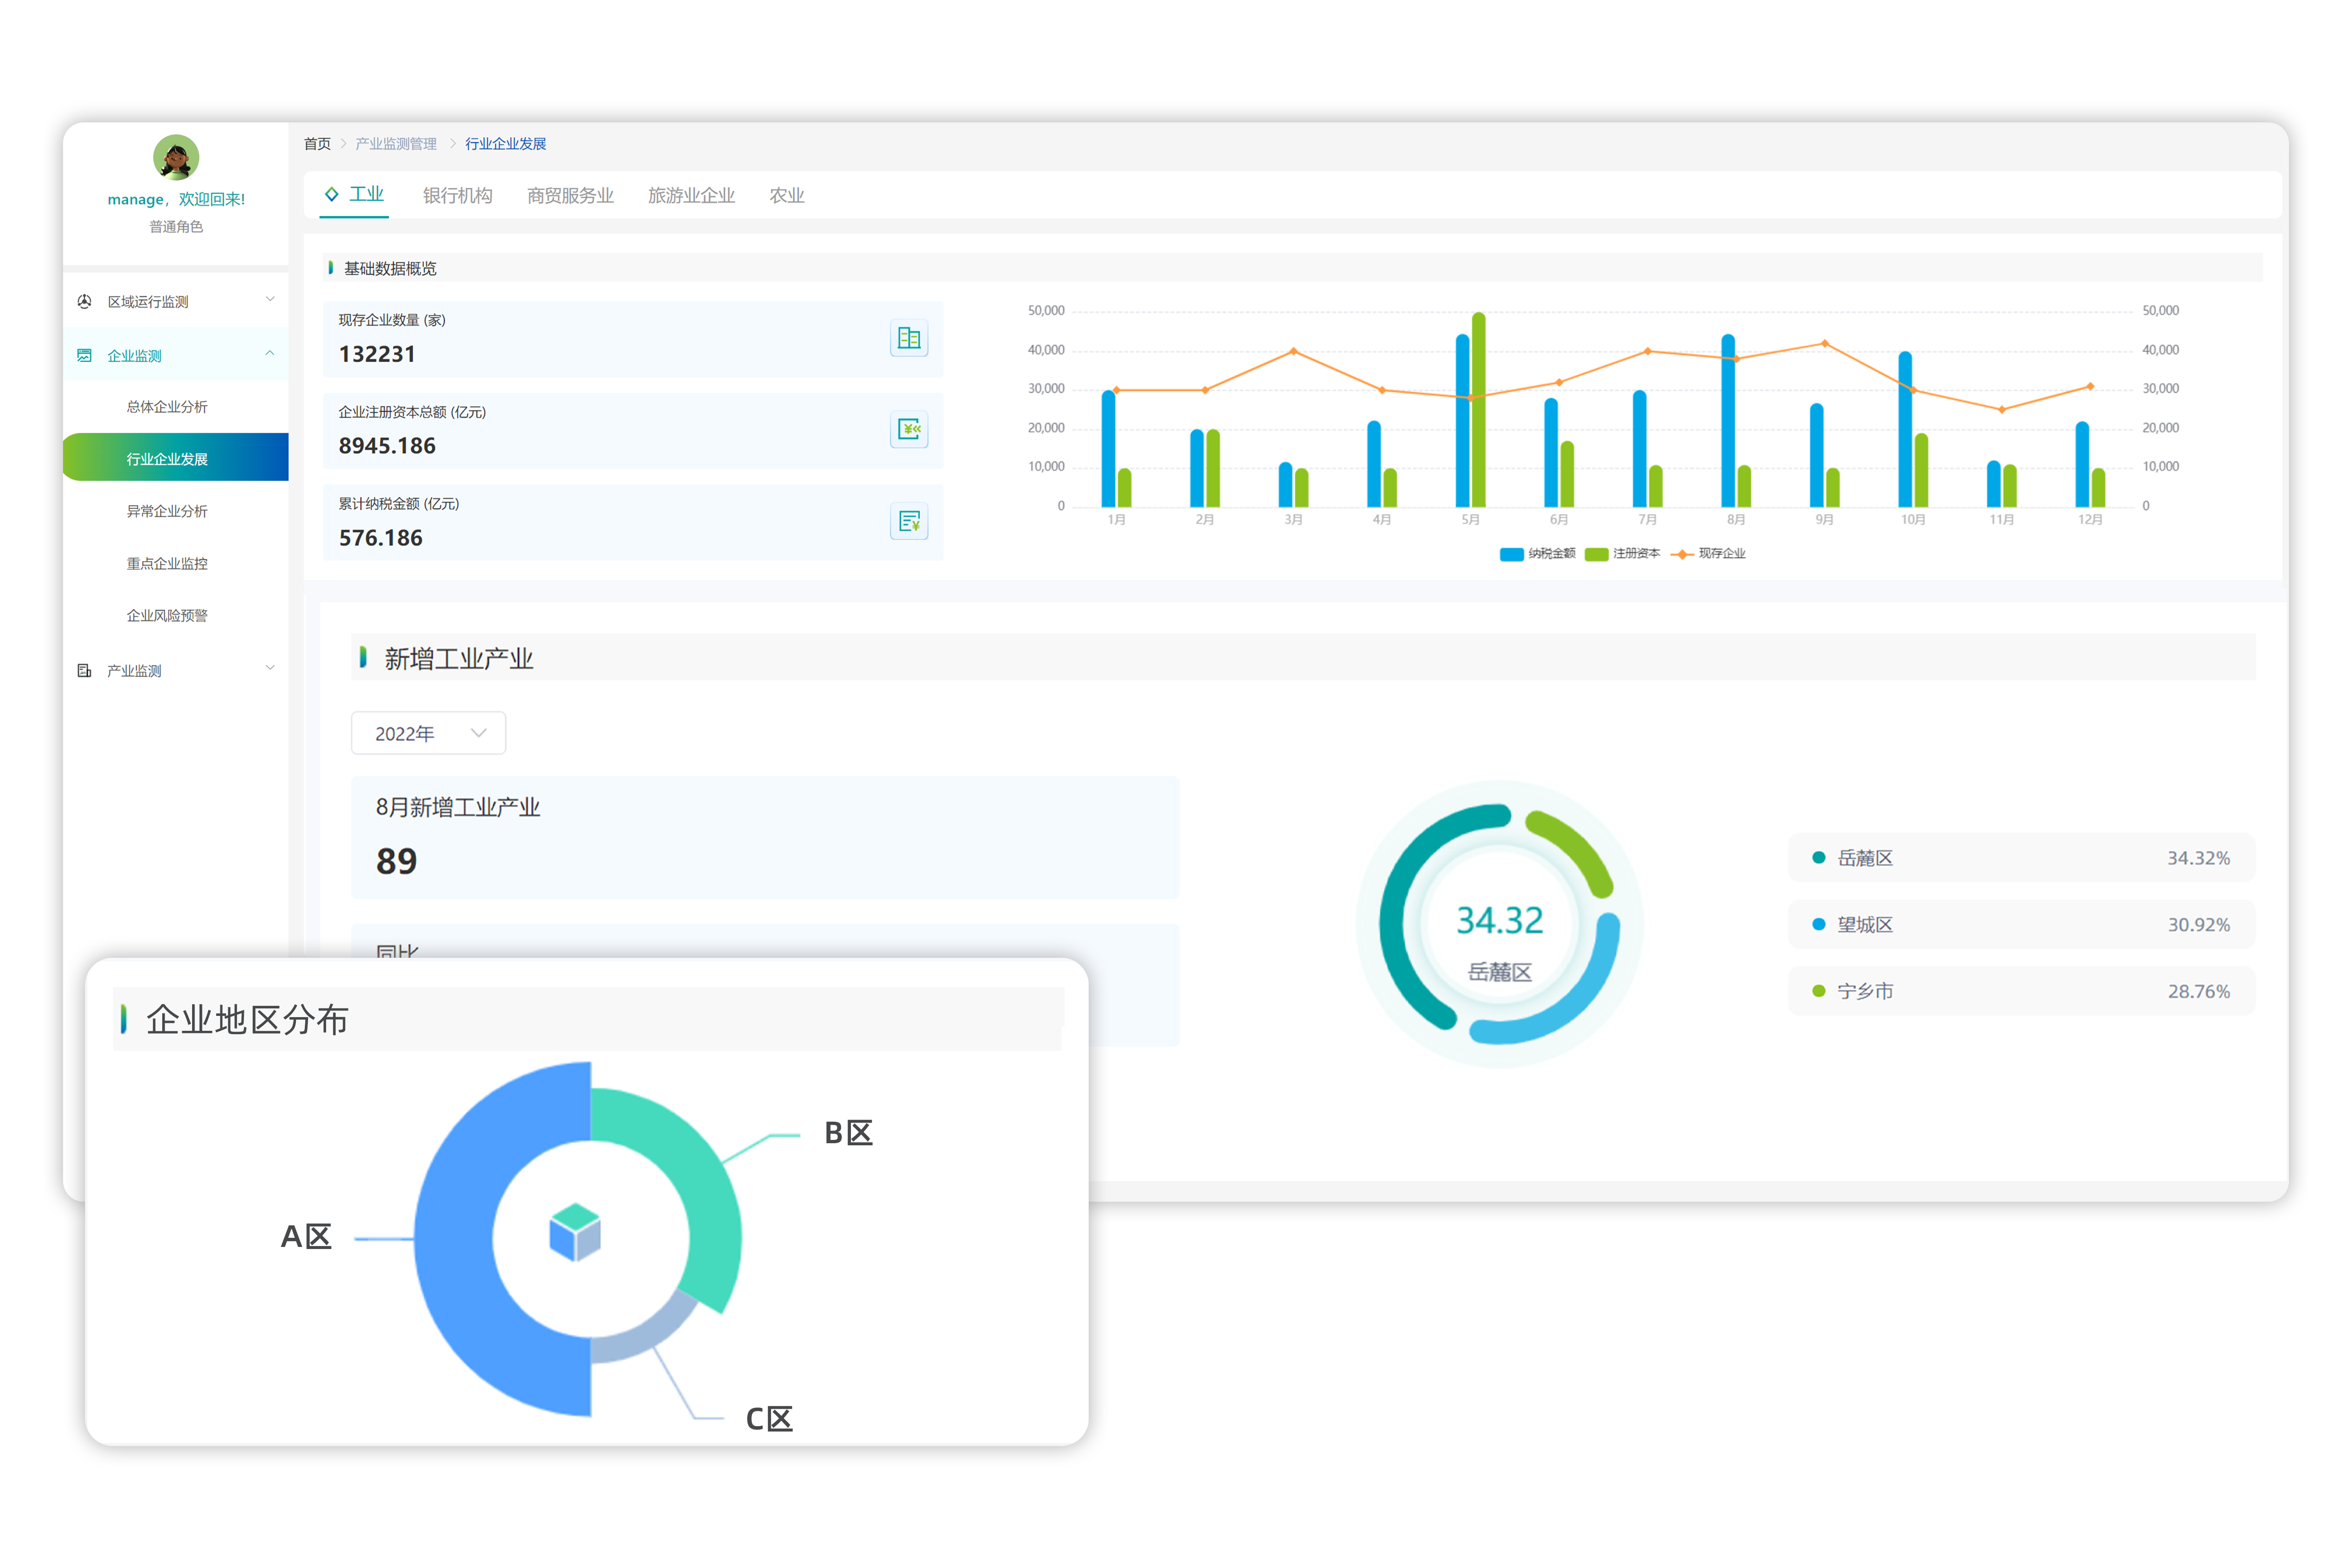Select the 宁乡市 28.76% legend row
Viewport: 2352px width, 1568px height.
[2021, 991]
